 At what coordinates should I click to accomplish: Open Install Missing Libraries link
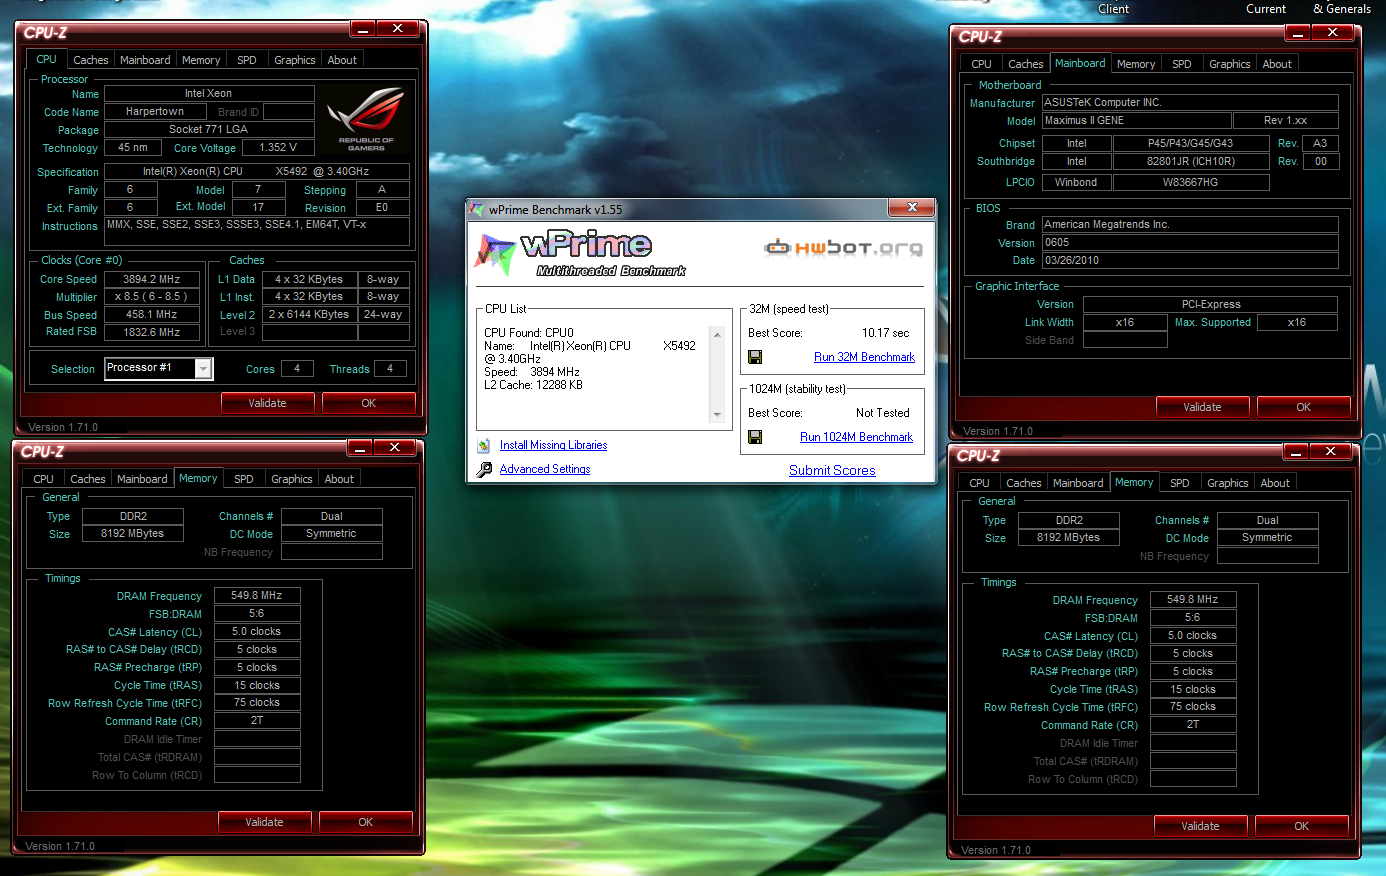553,445
